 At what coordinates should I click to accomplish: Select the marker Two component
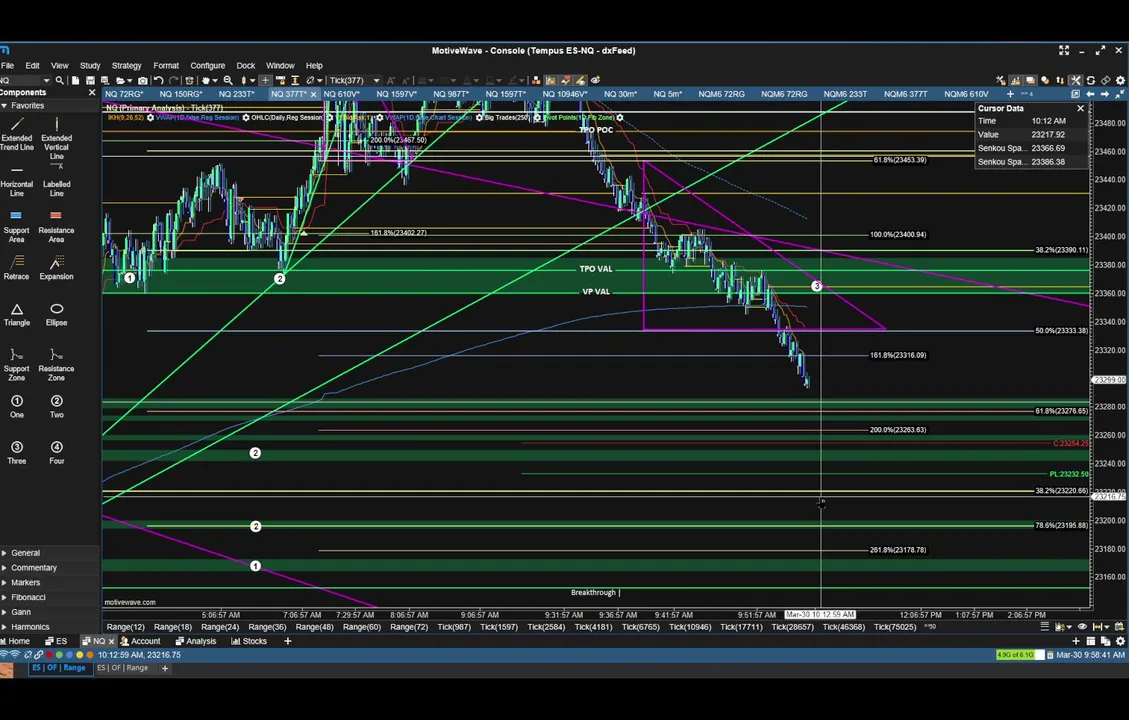click(x=56, y=406)
